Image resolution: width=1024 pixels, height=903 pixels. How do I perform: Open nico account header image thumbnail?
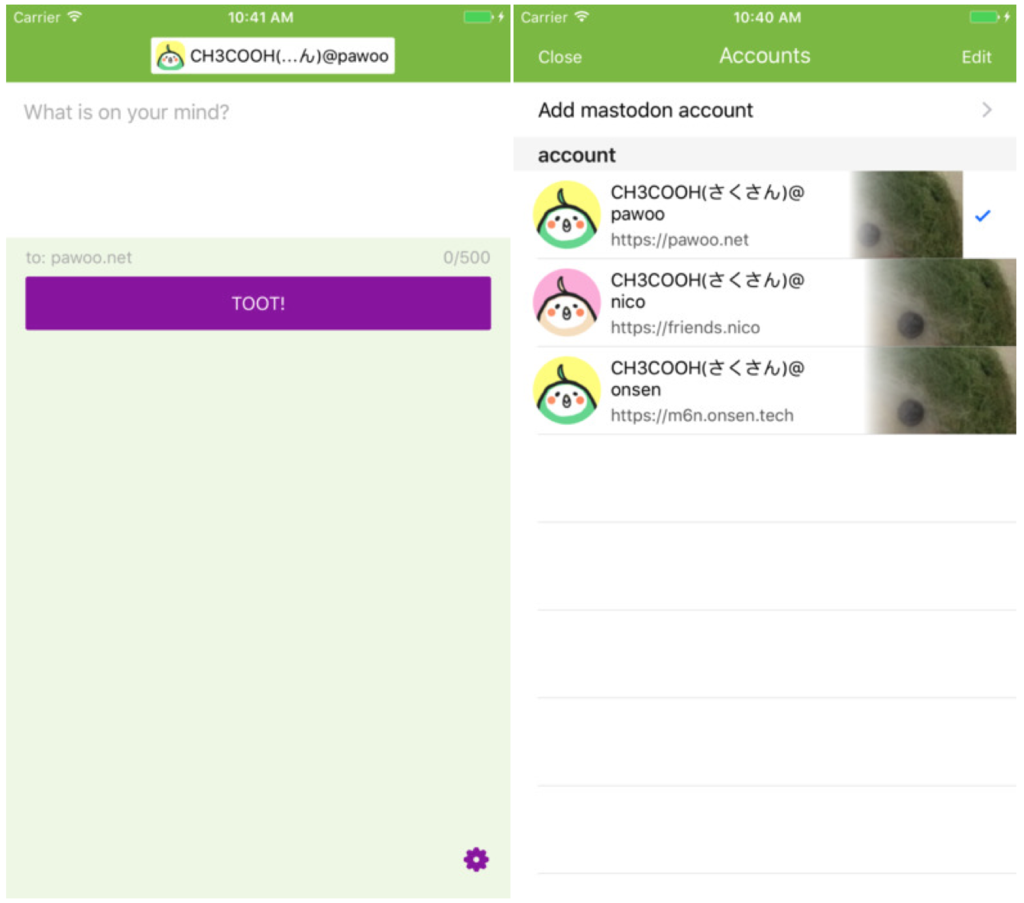point(941,302)
